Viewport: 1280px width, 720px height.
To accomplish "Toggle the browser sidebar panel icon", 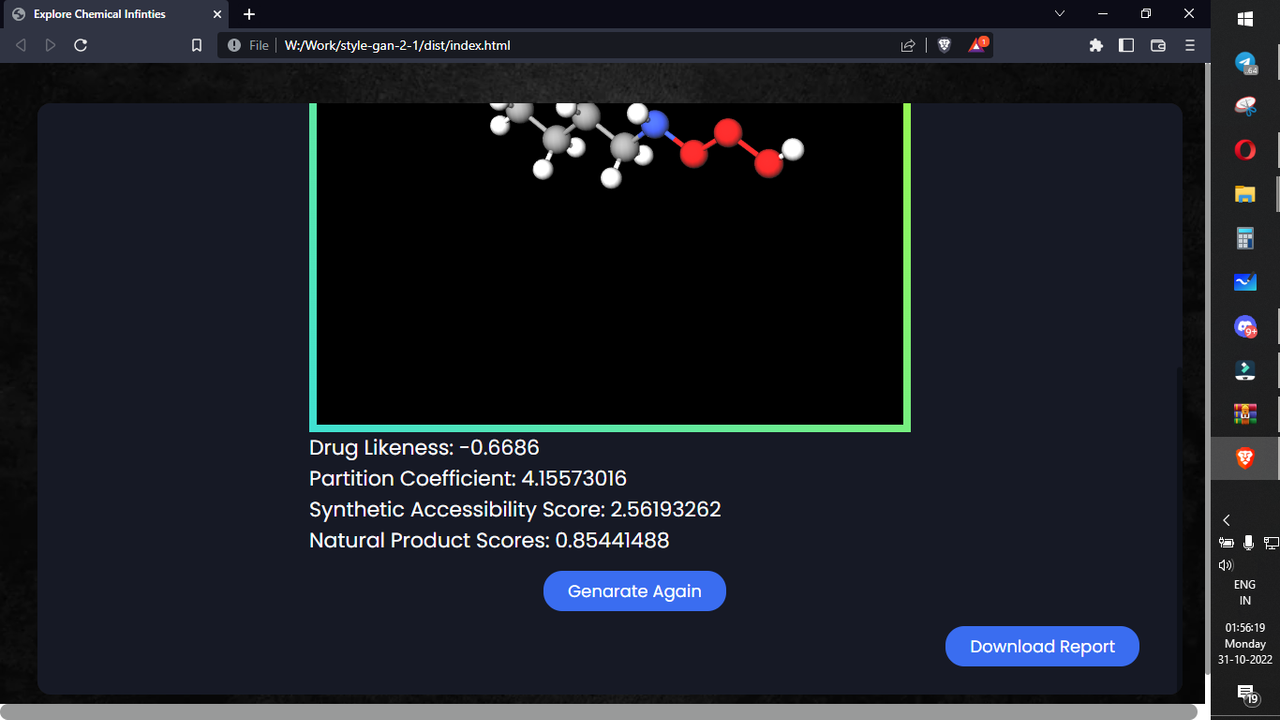I will click(x=1126, y=45).
